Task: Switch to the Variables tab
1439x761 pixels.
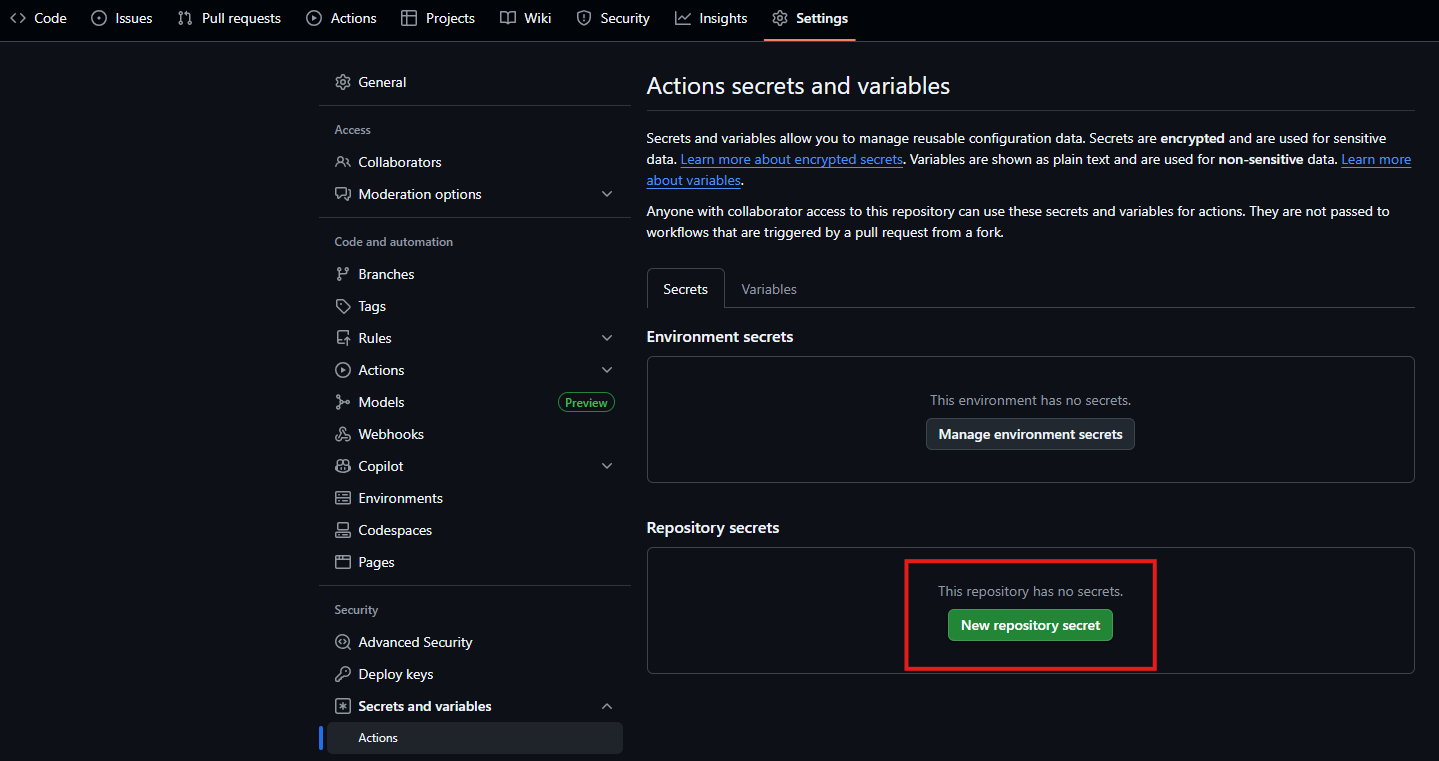Action: tap(768, 289)
